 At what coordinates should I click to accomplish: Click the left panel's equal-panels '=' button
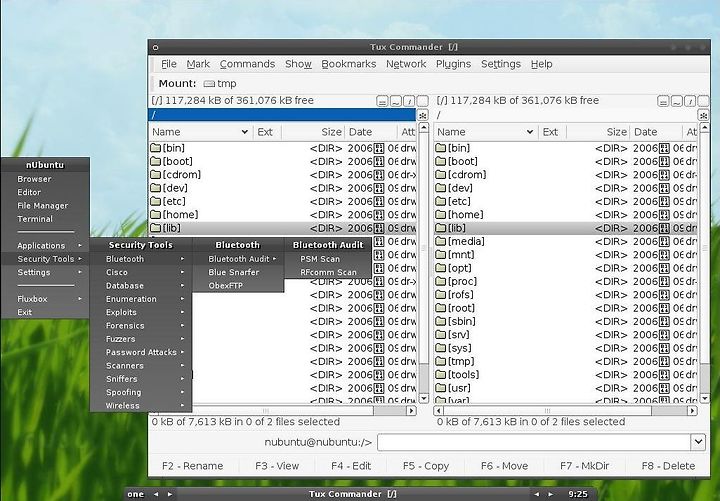pos(382,101)
